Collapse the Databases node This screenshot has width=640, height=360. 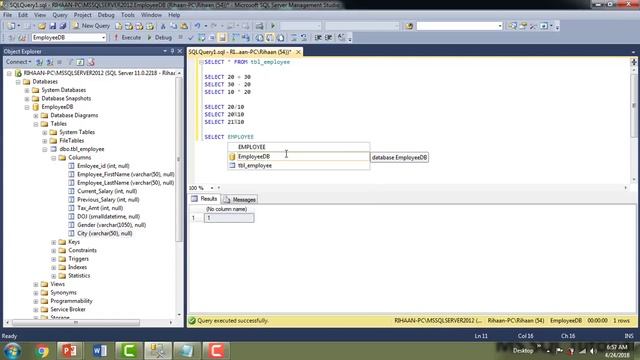(18, 82)
